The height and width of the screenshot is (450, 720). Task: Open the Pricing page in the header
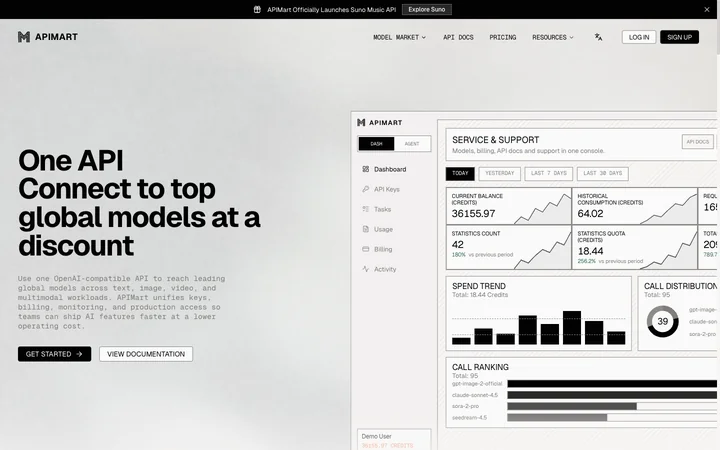503,37
